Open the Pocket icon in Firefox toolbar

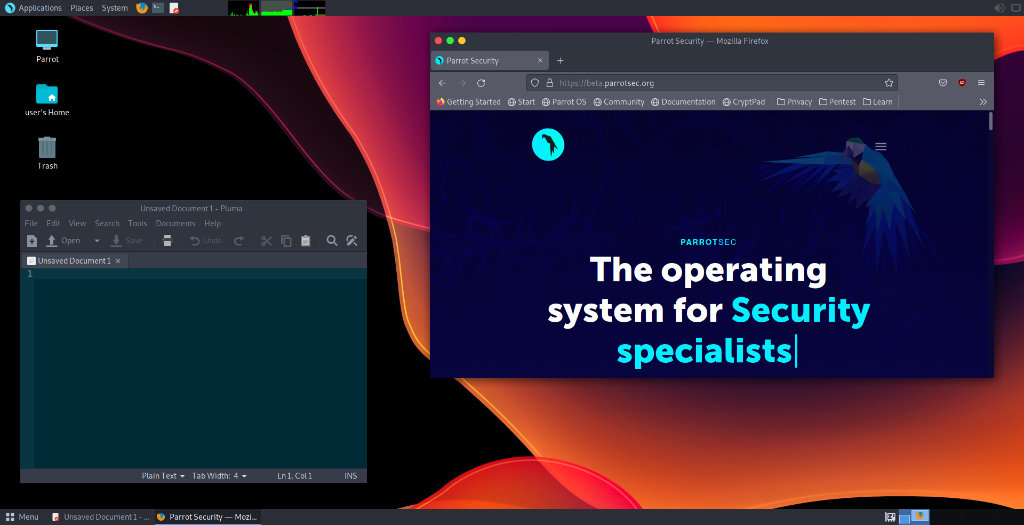coord(942,83)
